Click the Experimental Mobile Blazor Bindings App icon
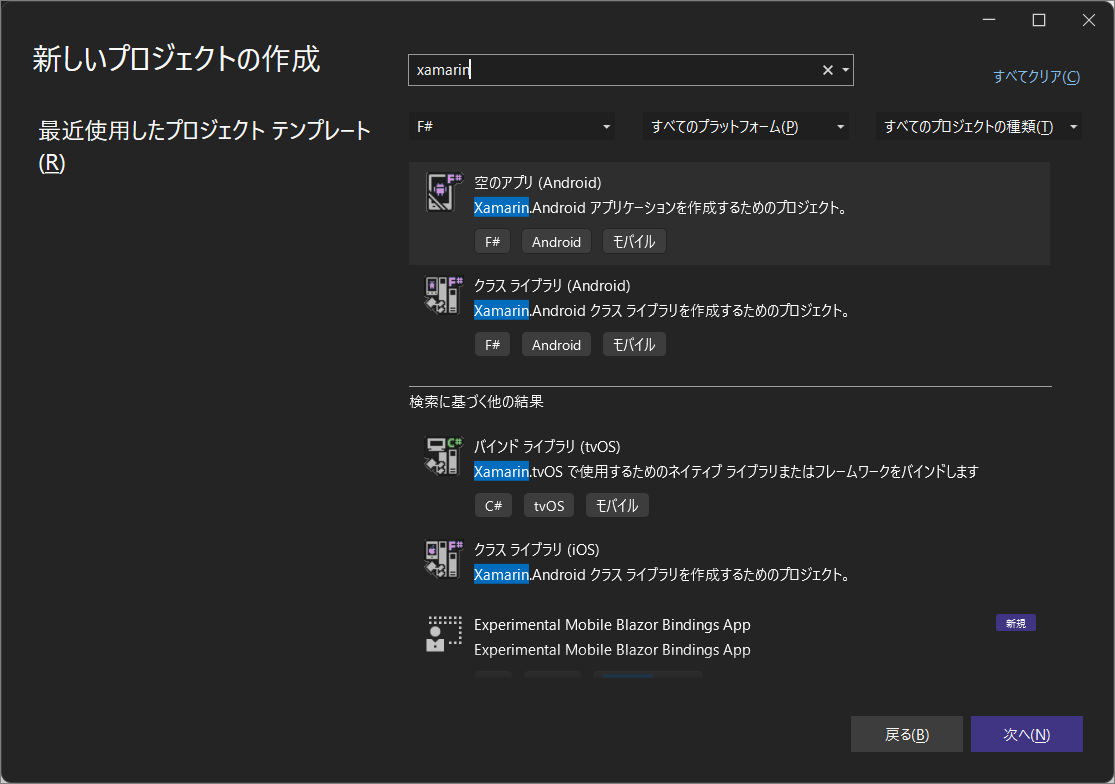 [444, 634]
